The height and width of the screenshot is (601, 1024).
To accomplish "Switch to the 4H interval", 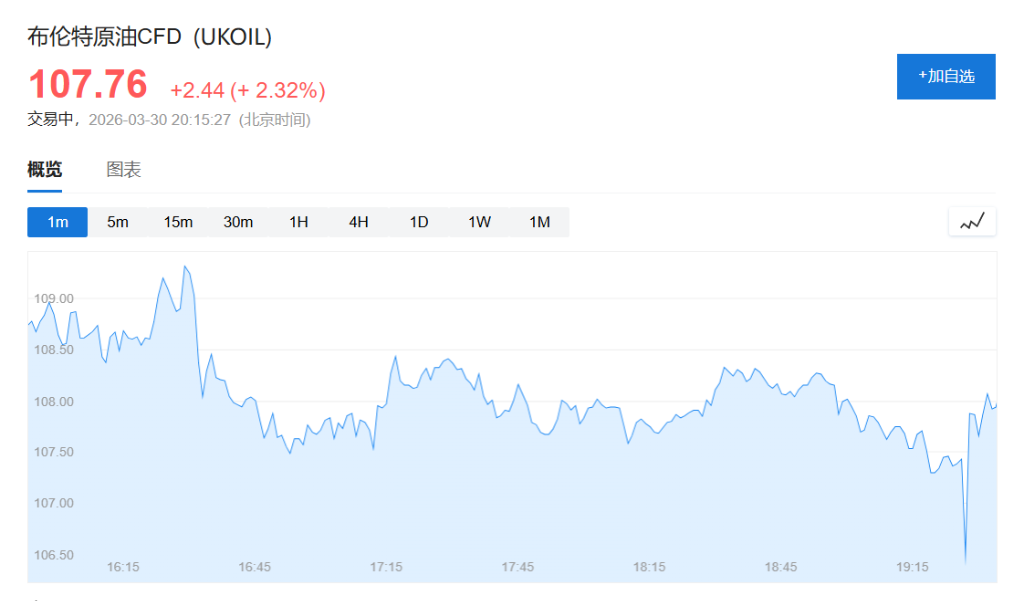I will point(359,222).
